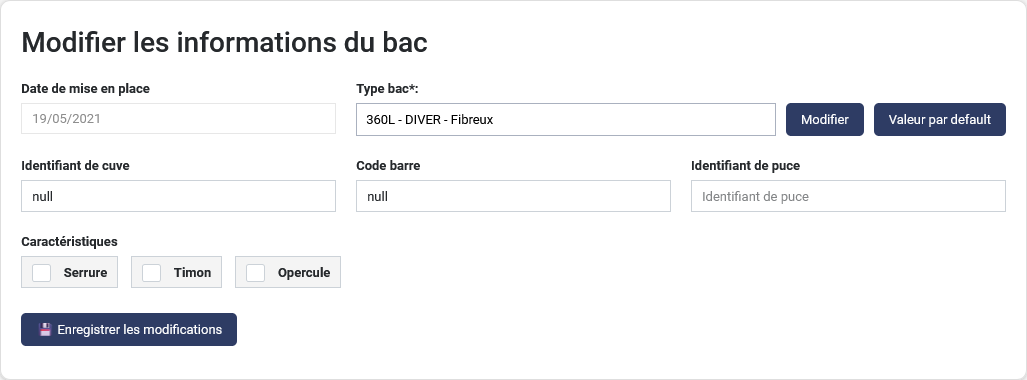This screenshot has width=1027, height=380.
Task: Save with Enregistrer les modifications text
Action: click(140, 330)
